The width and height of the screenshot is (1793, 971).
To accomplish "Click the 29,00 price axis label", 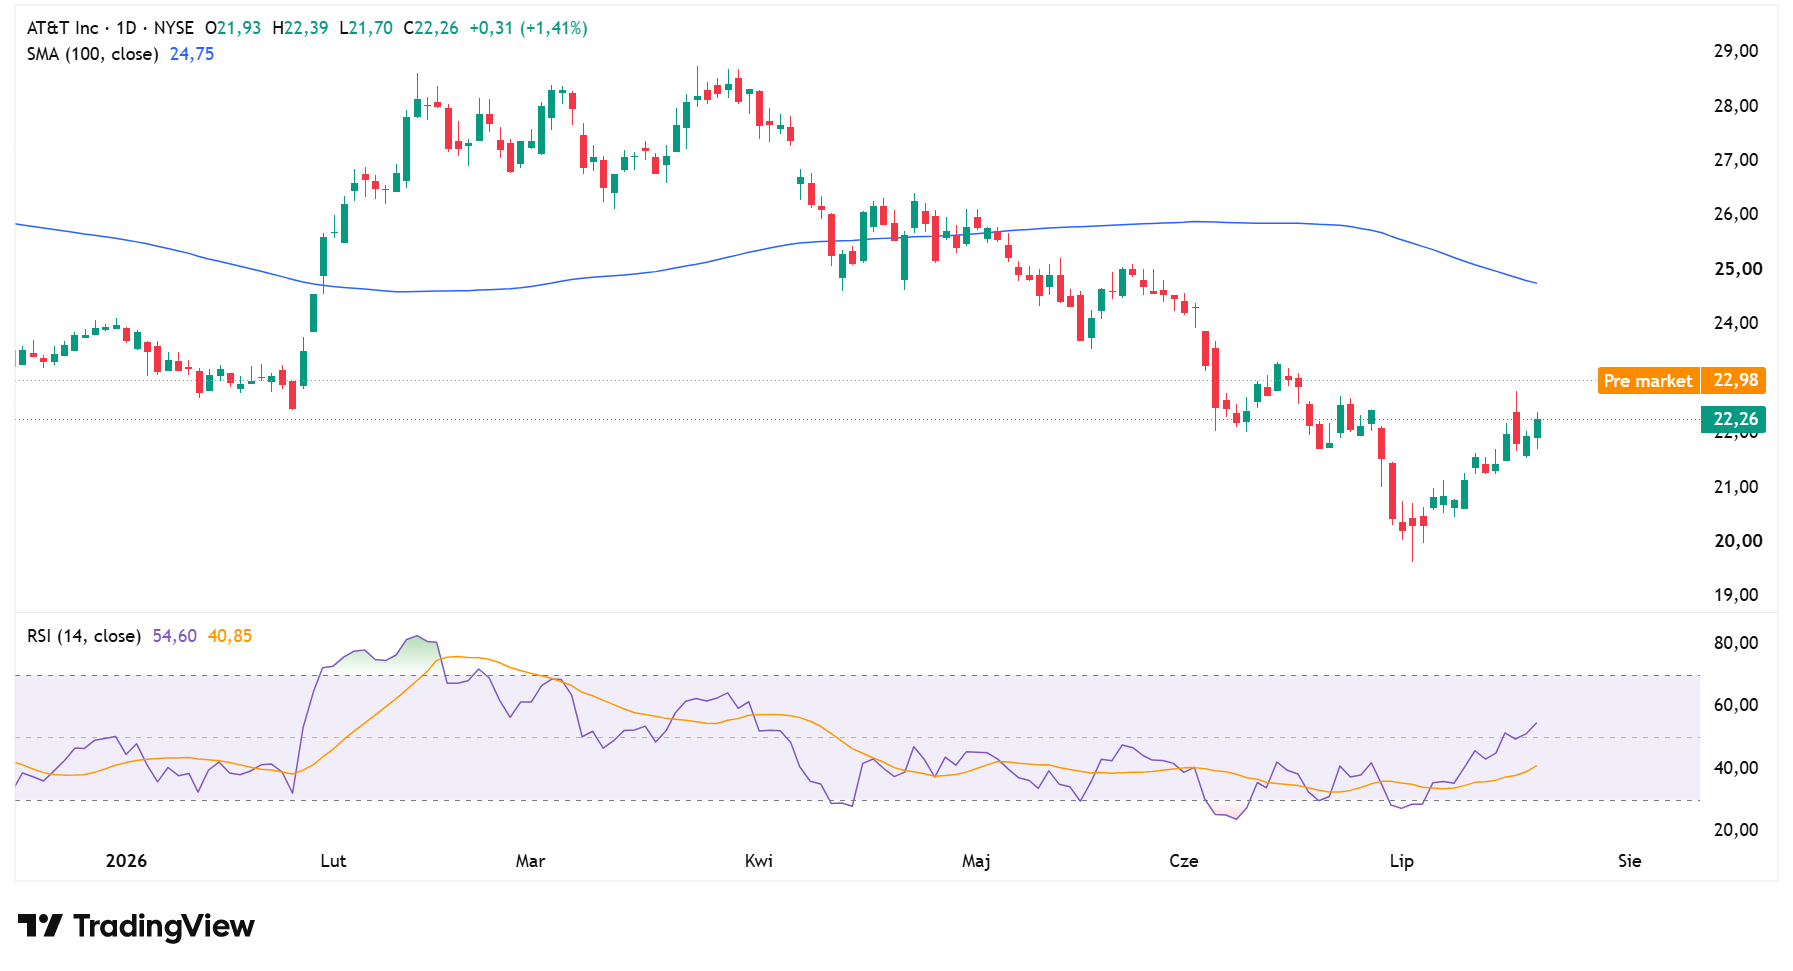I will pos(1736,51).
